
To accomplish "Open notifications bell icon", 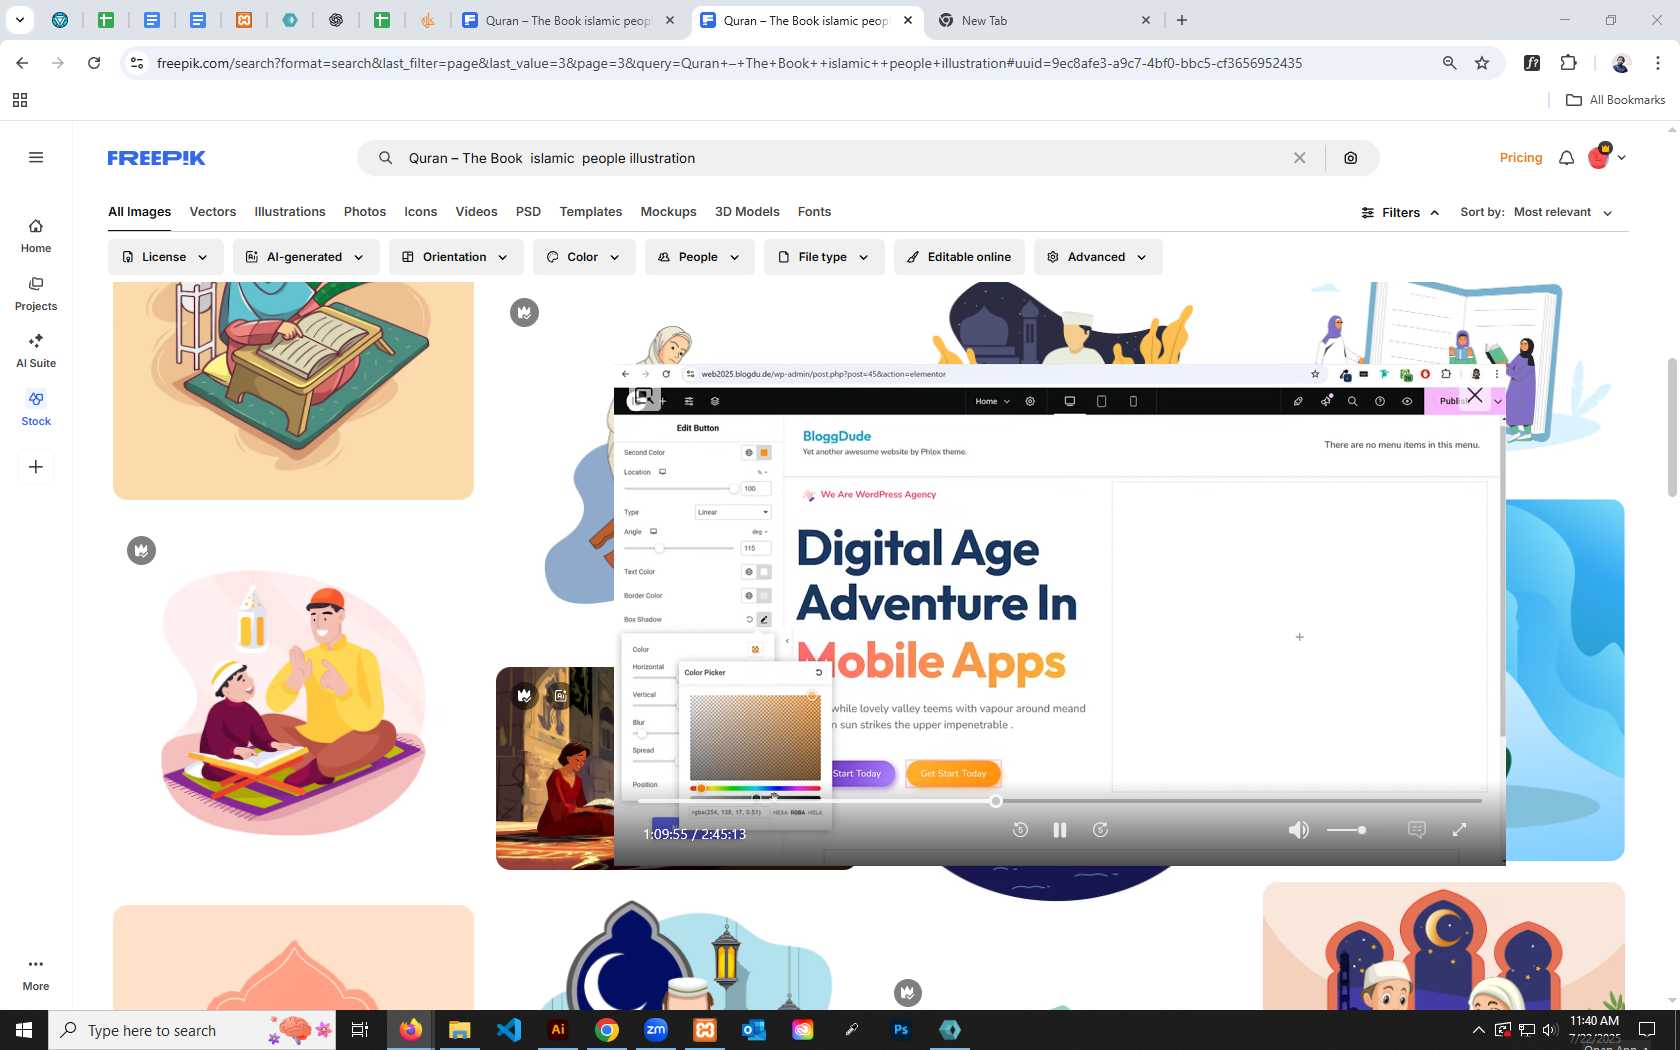I will [1566, 158].
